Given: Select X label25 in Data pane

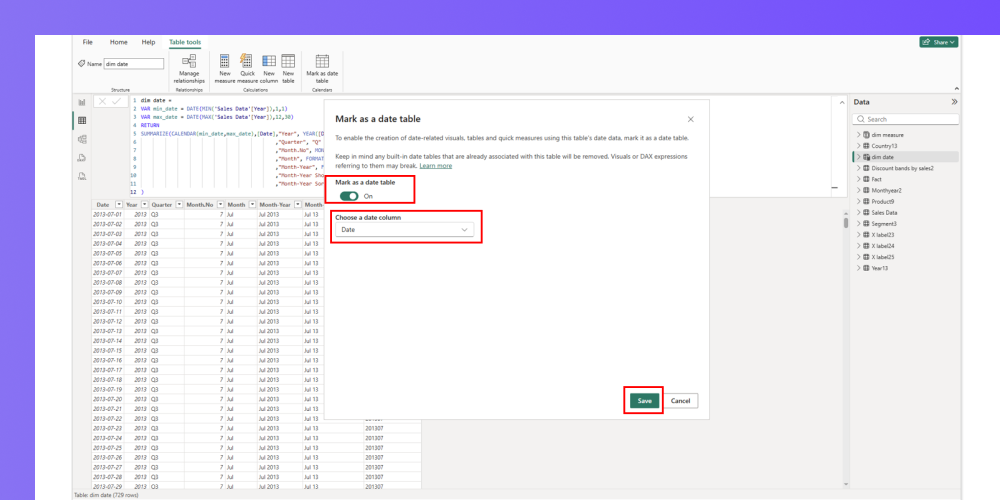Looking at the screenshot, I should pos(883,257).
